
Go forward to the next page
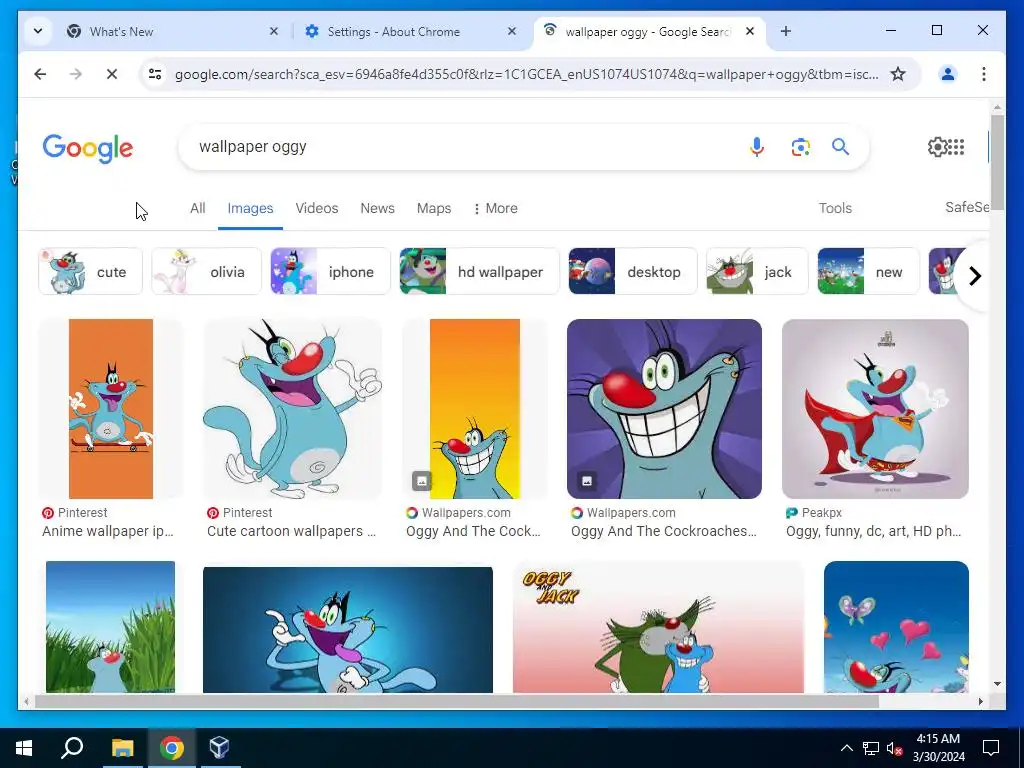click(x=76, y=74)
